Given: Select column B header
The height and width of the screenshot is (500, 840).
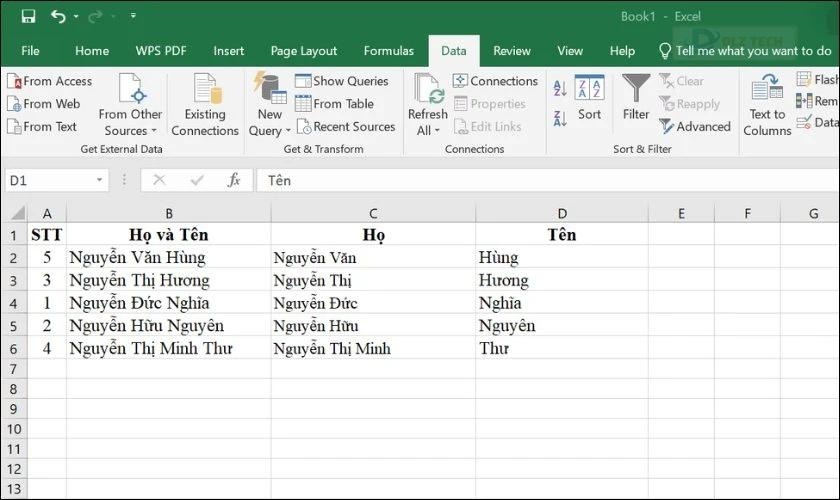Looking at the screenshot, I should 169,214.
